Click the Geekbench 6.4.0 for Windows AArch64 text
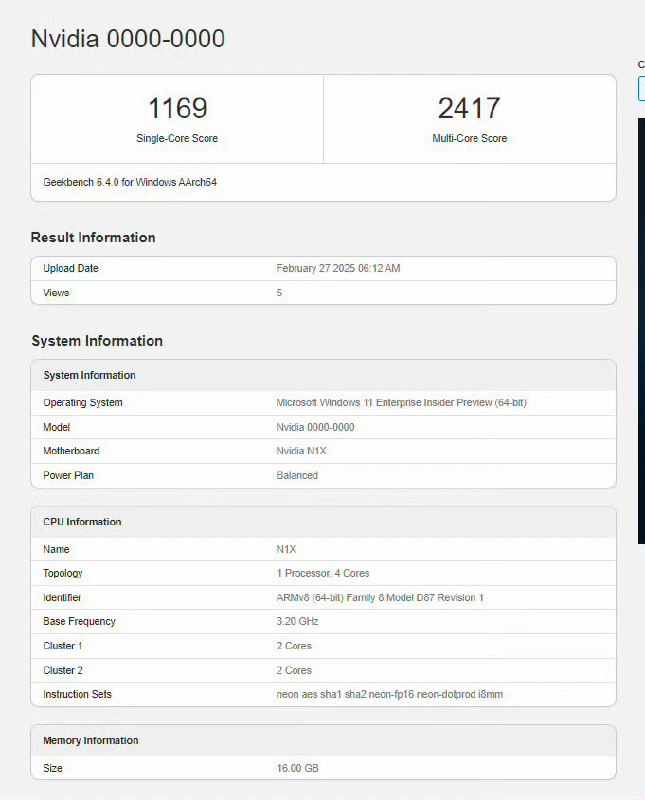The height and width of the screenshot is (800, 645). coord(130,182)
